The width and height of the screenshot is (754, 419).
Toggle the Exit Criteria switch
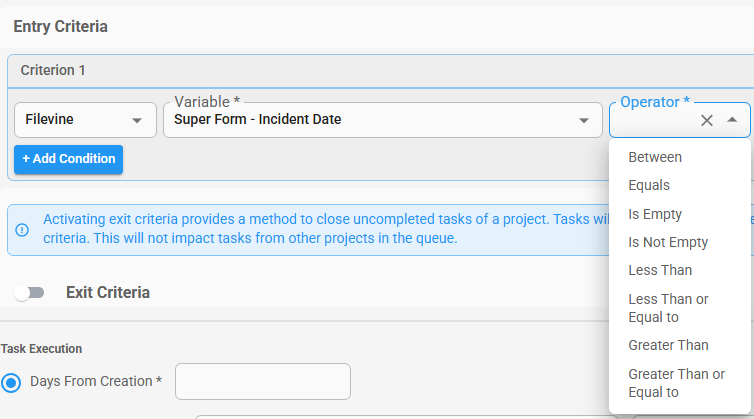pyautogui.click(x=29, y=292)
